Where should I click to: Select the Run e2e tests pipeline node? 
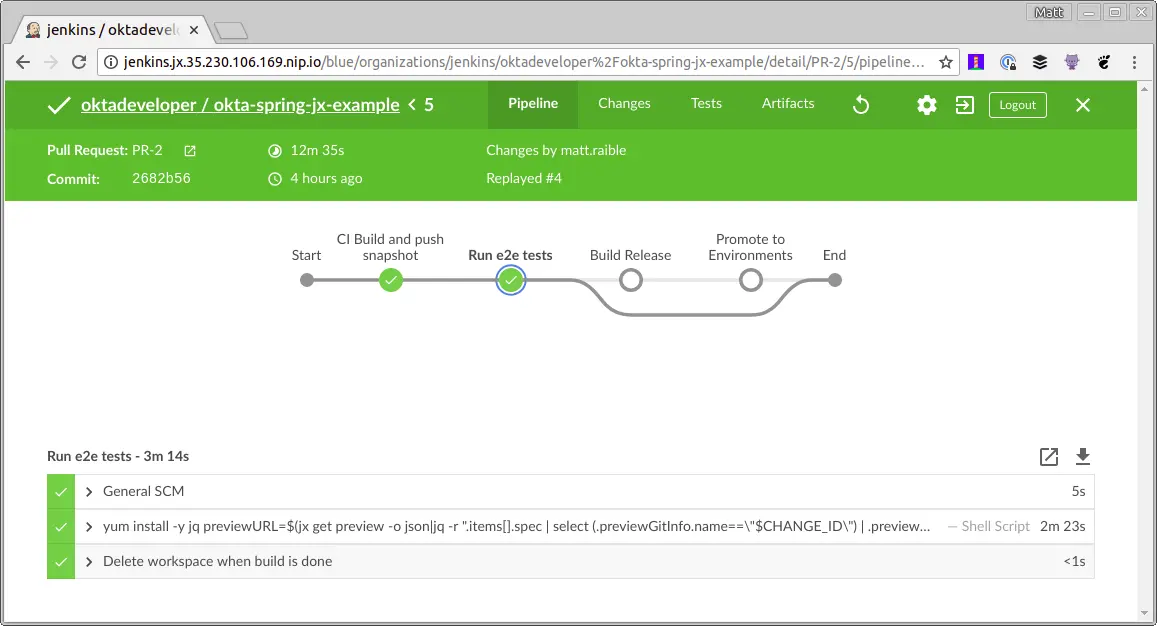click(x=510, y=280)
